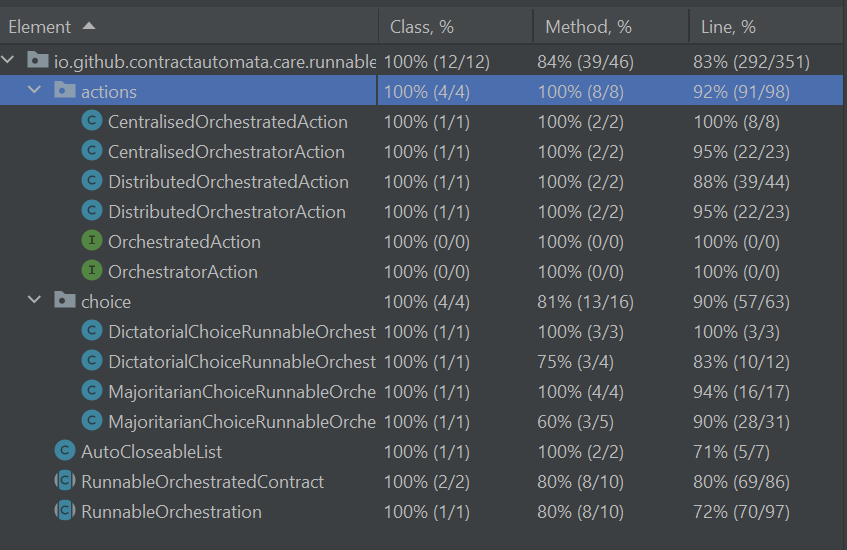Collapse the actions package node

[x=36, y=91]
